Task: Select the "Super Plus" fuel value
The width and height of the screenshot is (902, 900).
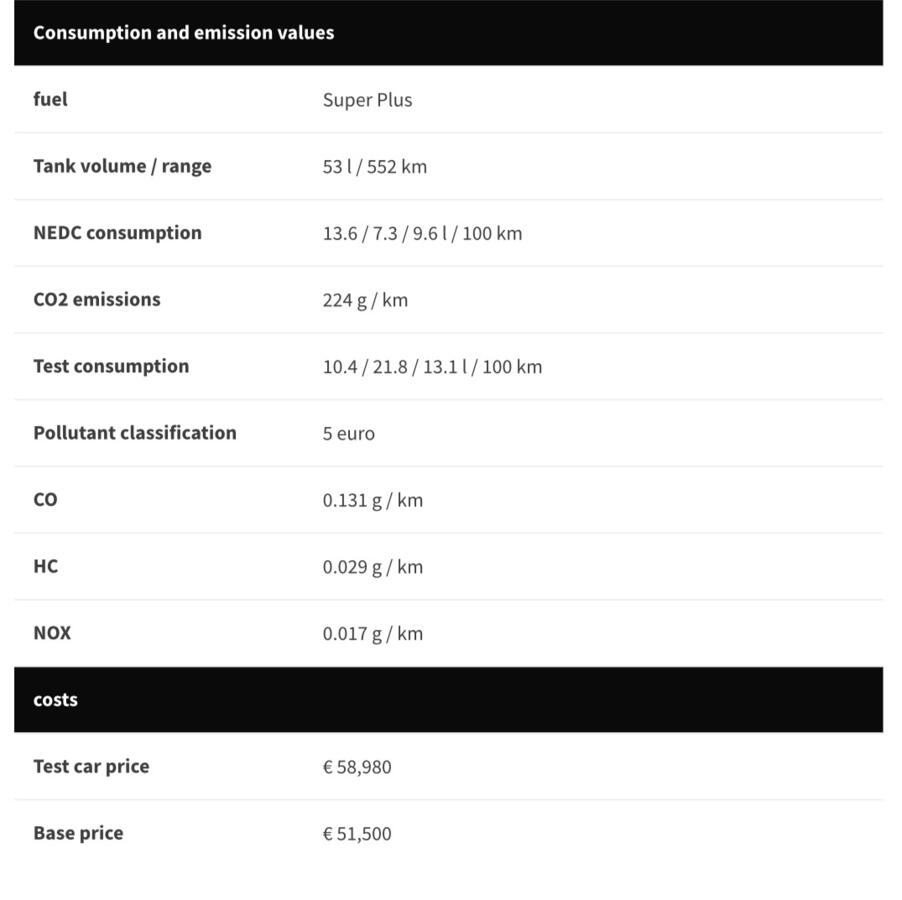Action: point(367,100)
